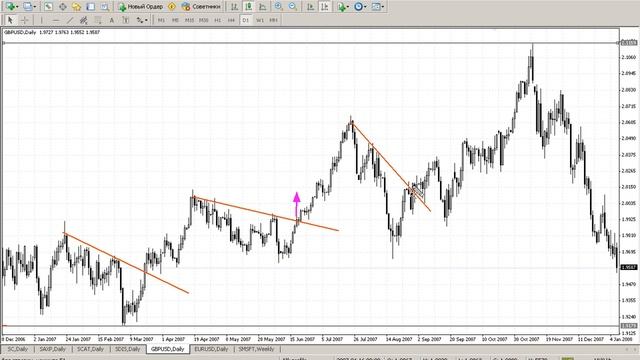Select the trendline drawing tool
The image size is (640, 360).
point(70,20)
